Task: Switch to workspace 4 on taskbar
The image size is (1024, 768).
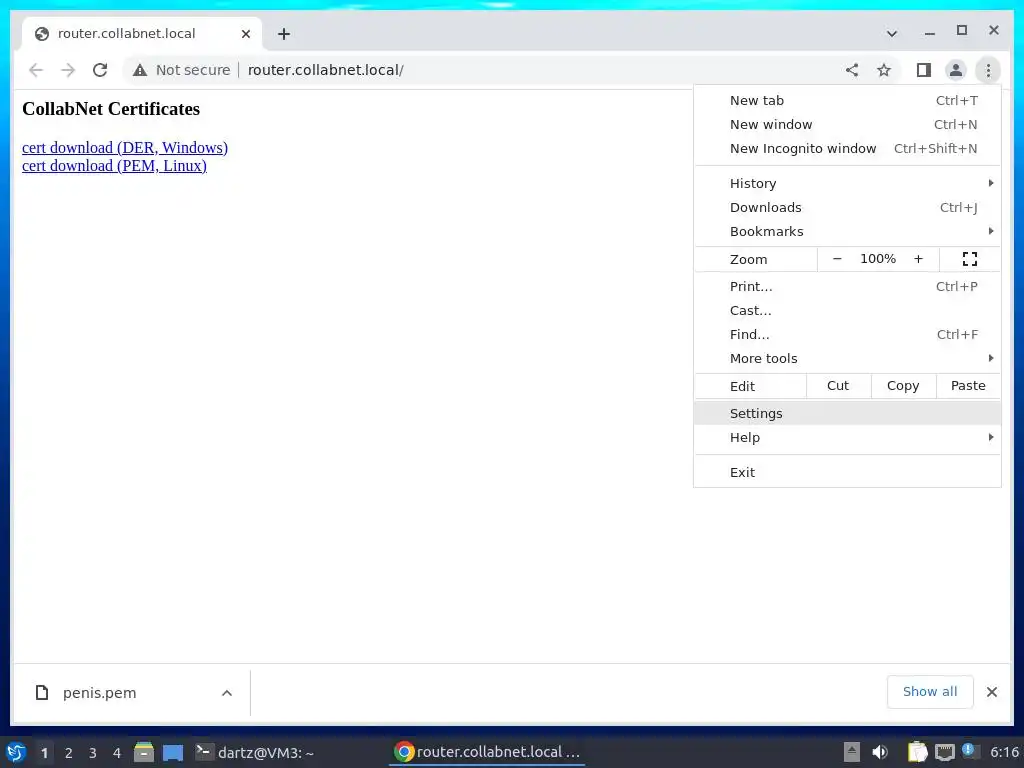Action: tap(117, 753)
